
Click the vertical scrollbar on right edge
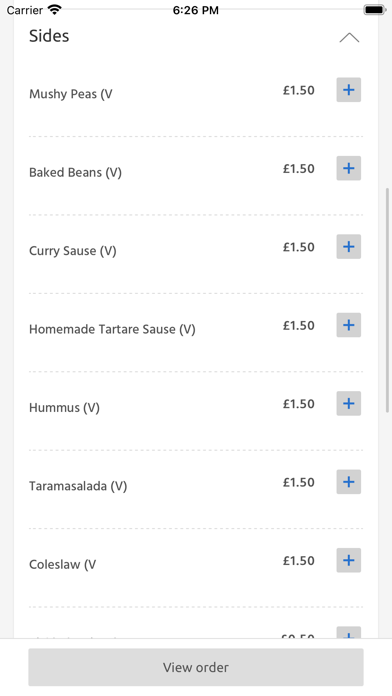(387, 300)
